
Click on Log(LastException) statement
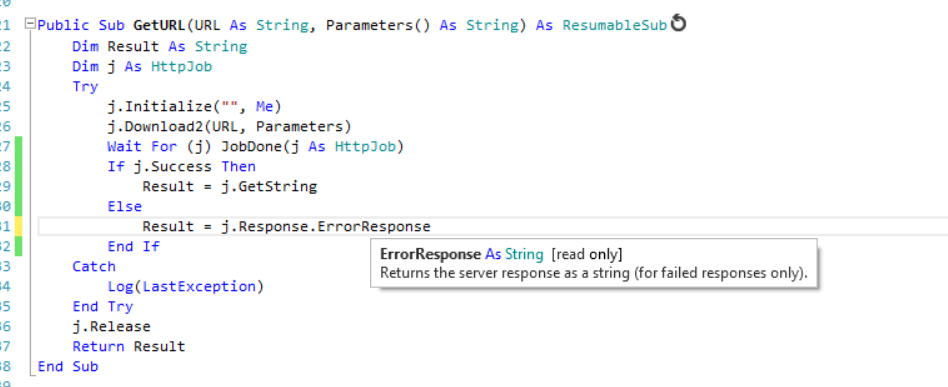click(x=186, y=287)
